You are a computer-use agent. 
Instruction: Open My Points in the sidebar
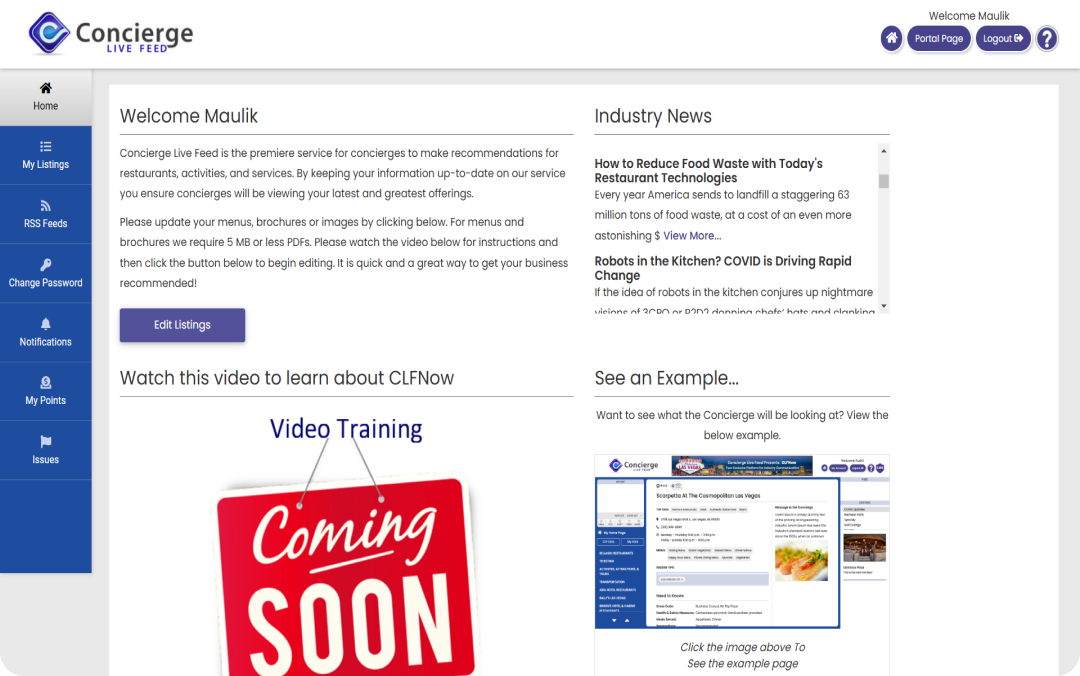point(45,391)
